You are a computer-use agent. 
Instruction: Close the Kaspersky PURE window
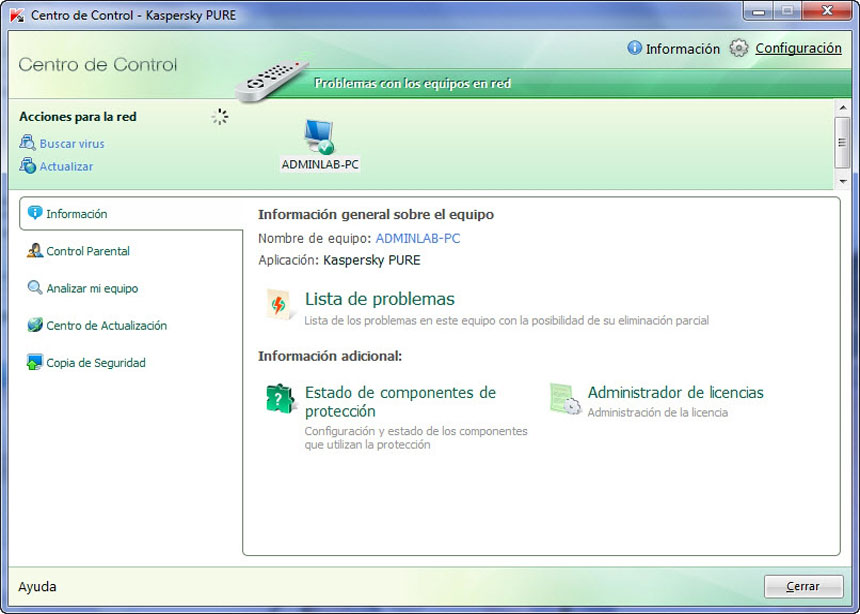(828, 10)
